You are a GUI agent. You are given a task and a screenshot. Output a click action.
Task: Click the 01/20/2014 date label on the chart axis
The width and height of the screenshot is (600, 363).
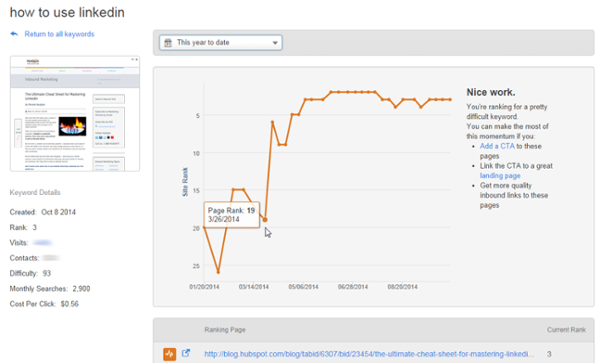coord(204,287)
